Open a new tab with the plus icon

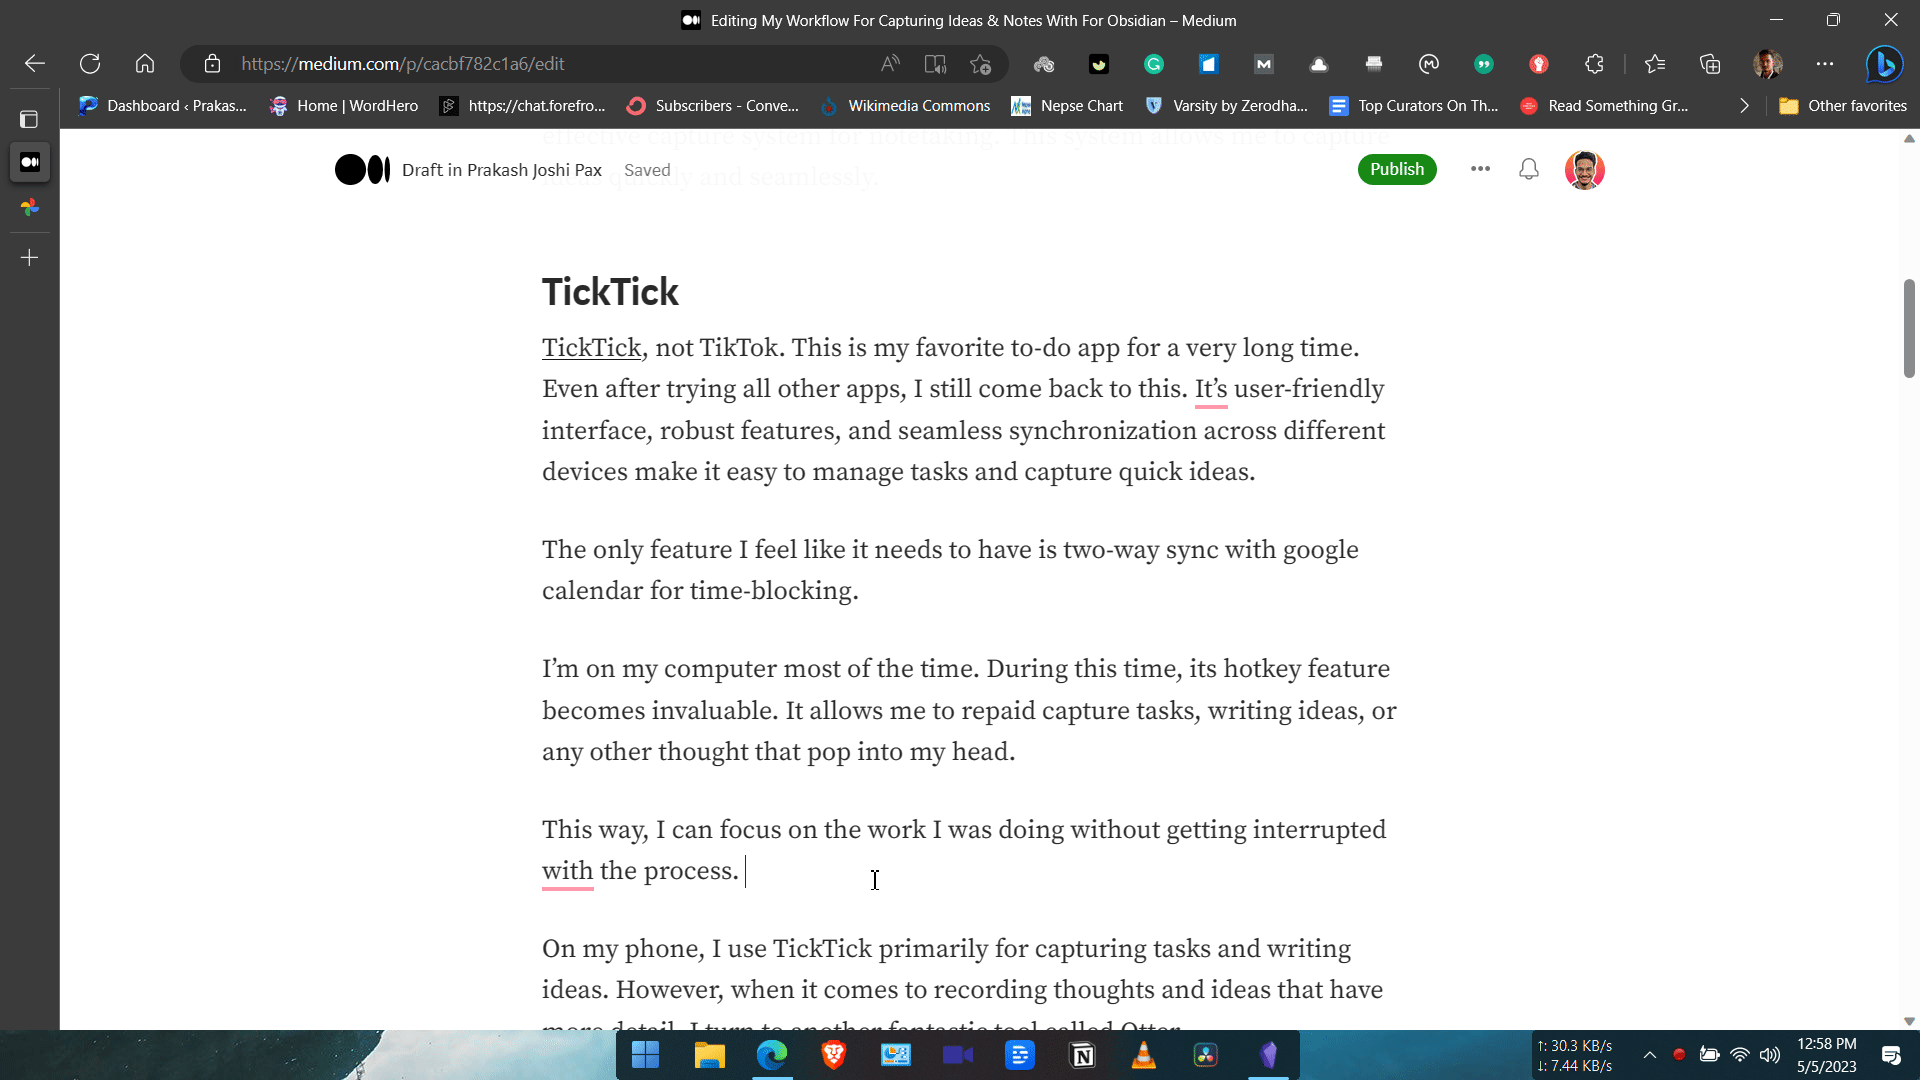click(x=30, y=258)
